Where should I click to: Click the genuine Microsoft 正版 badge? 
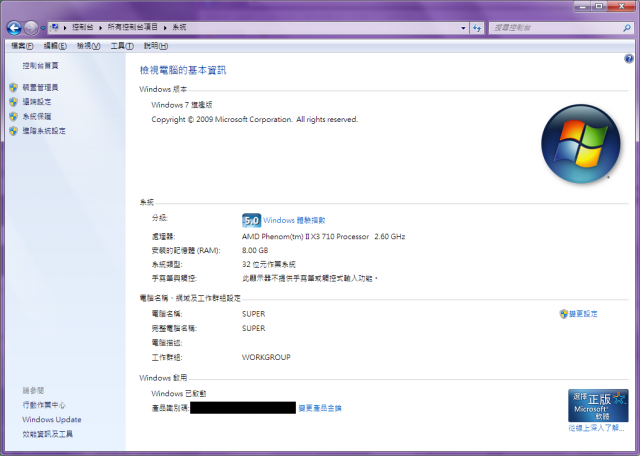598,405
